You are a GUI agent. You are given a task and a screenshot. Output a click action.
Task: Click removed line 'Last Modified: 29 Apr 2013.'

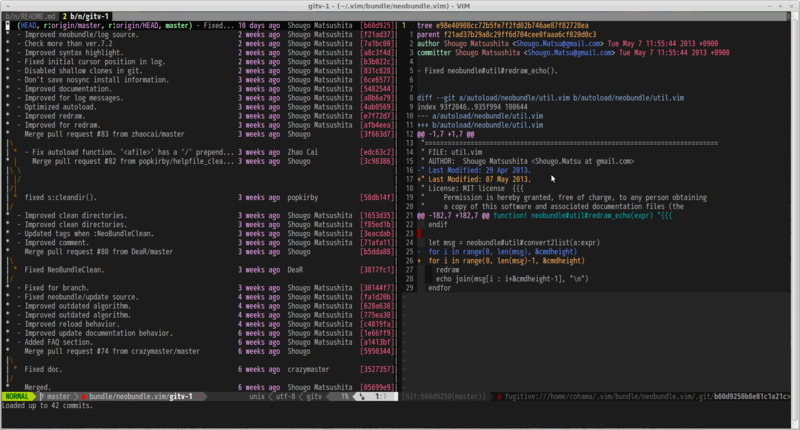[474, 170]
